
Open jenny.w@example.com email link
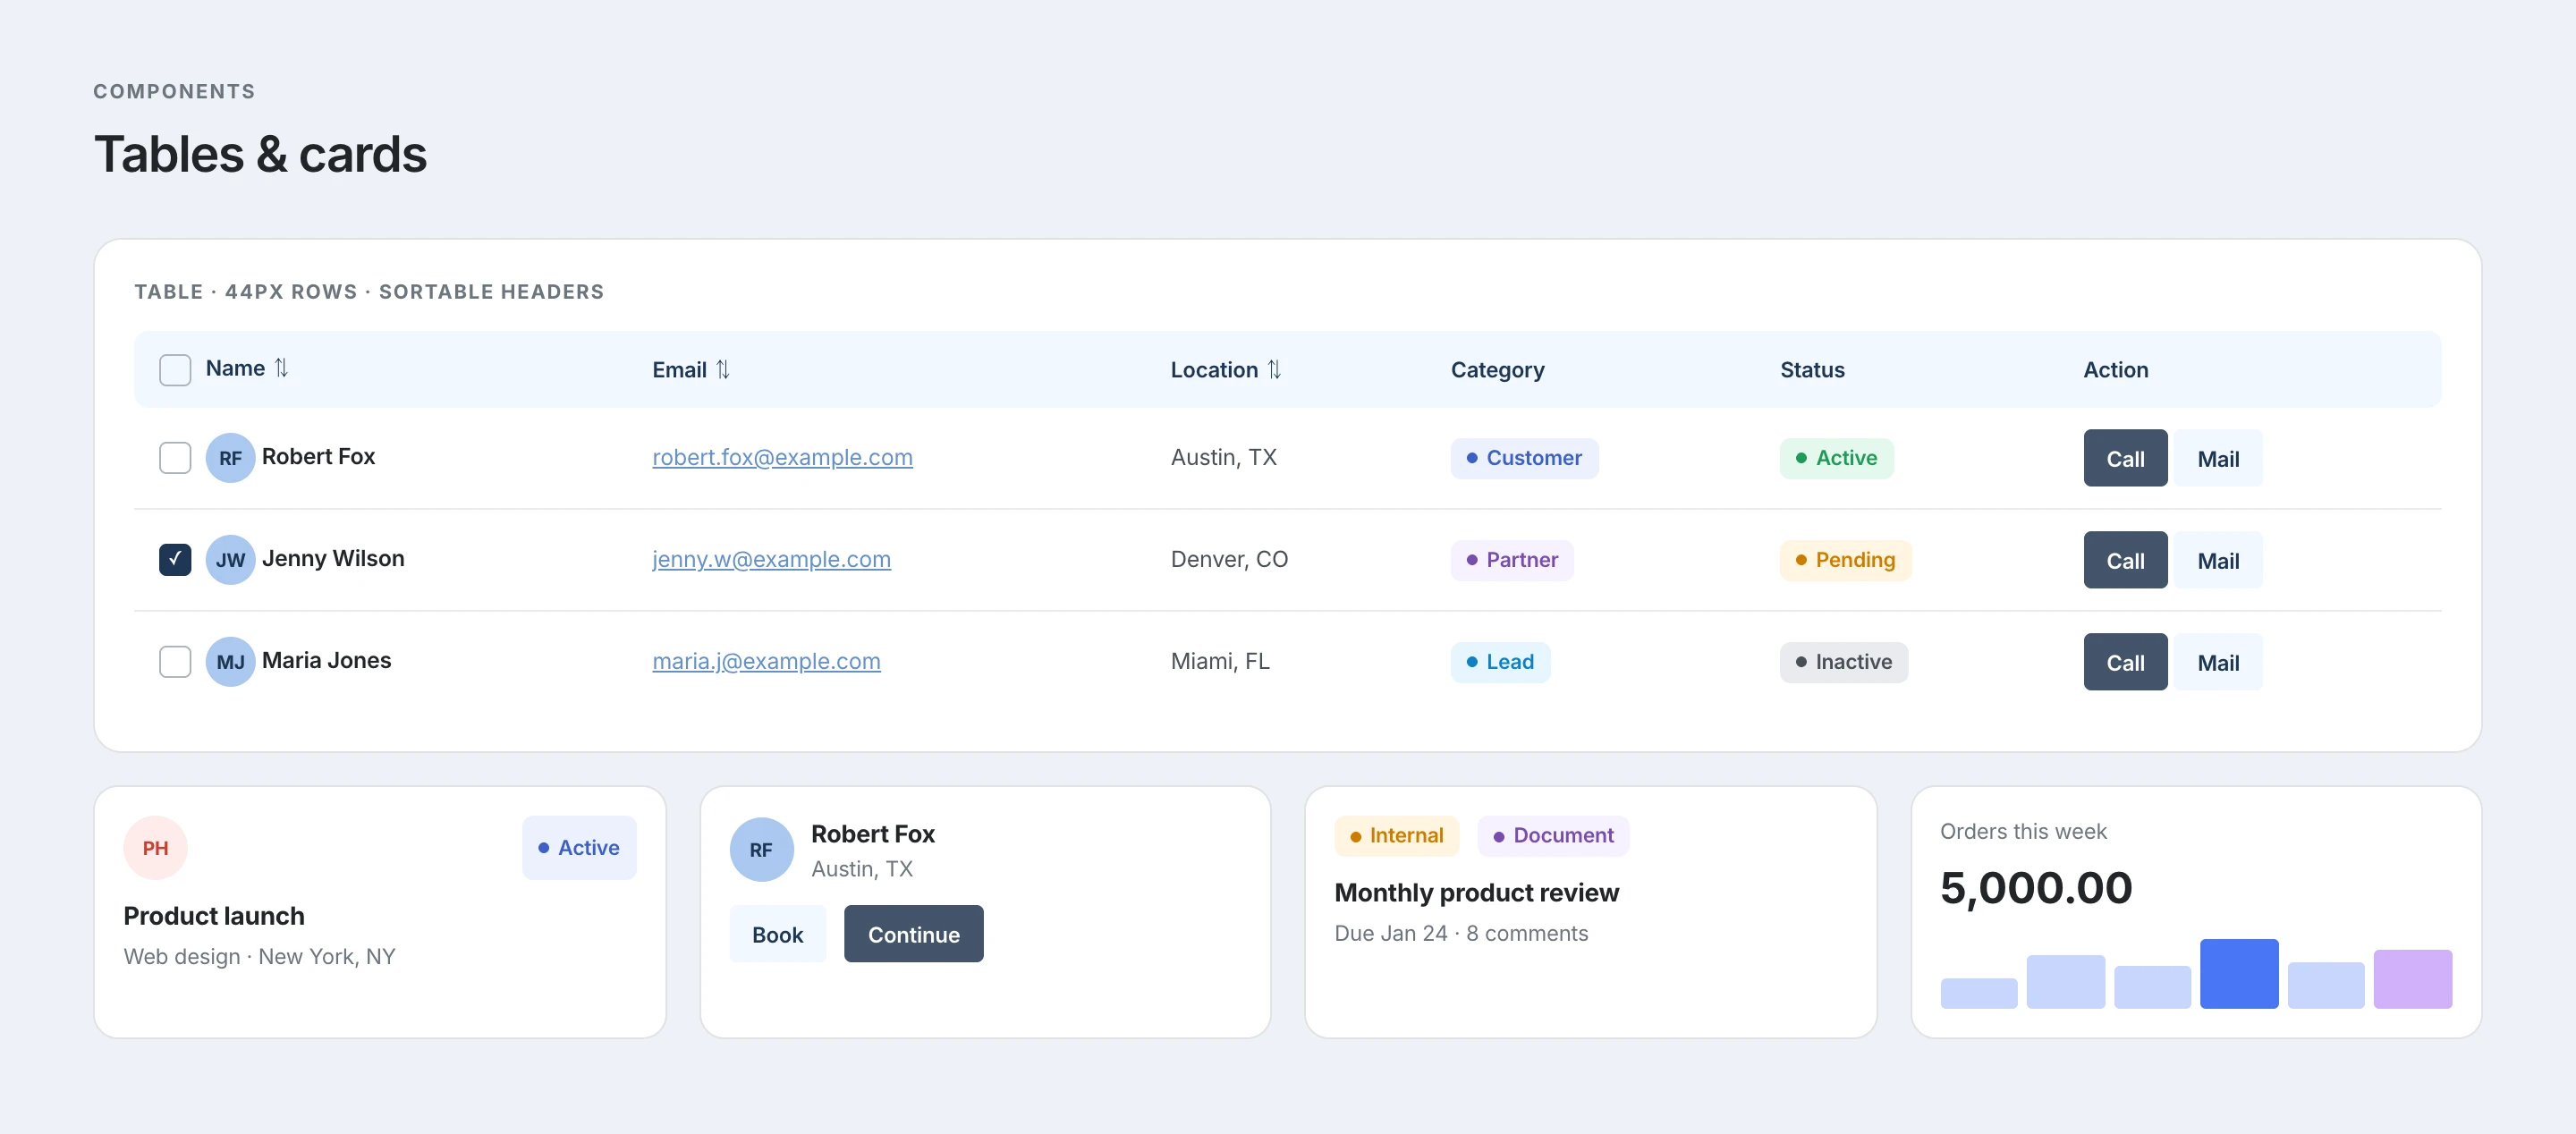(771, 560)
